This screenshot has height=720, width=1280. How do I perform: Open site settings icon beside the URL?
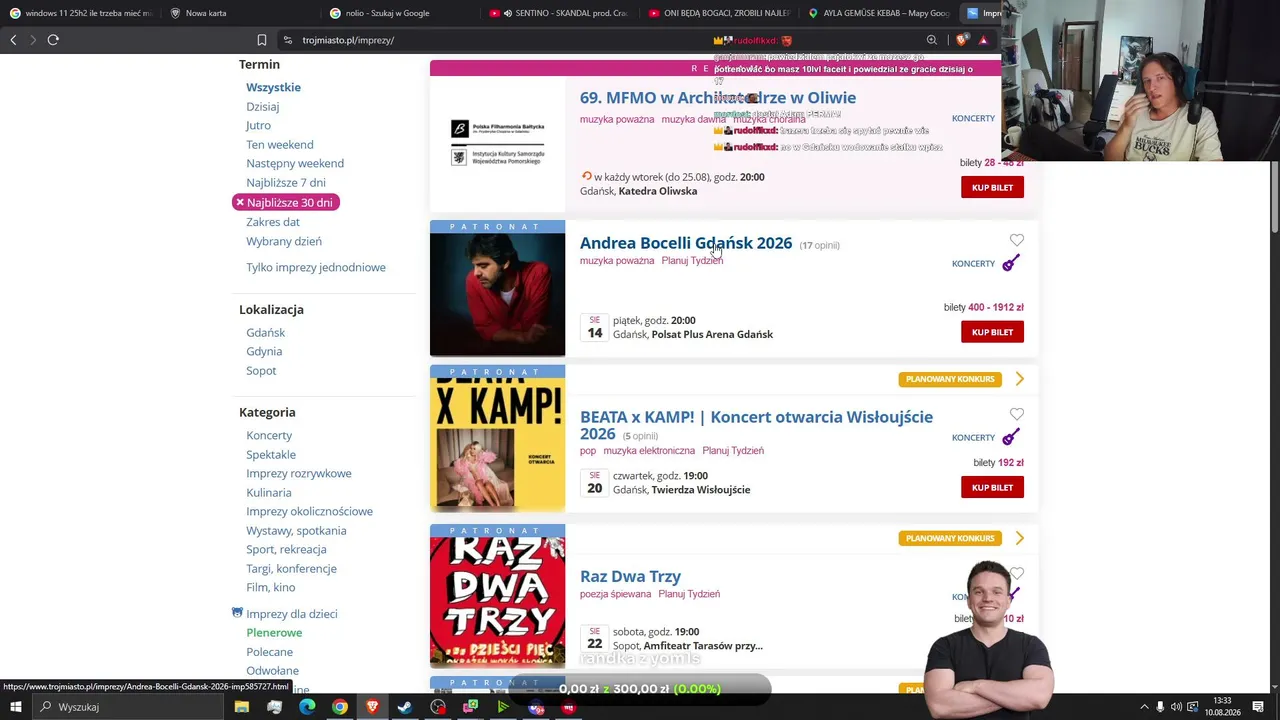[288, 40]
